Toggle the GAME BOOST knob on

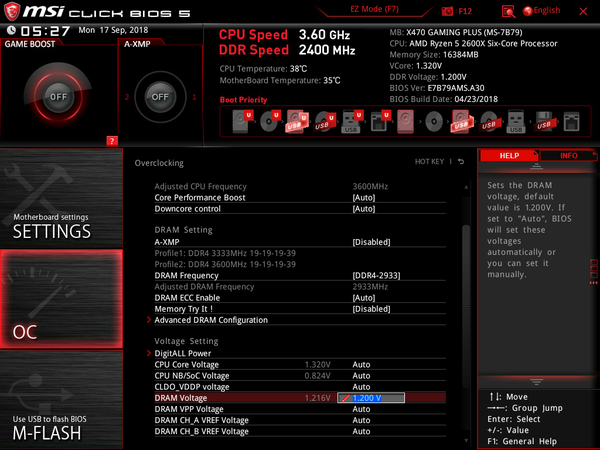click(x=58, y=97)
